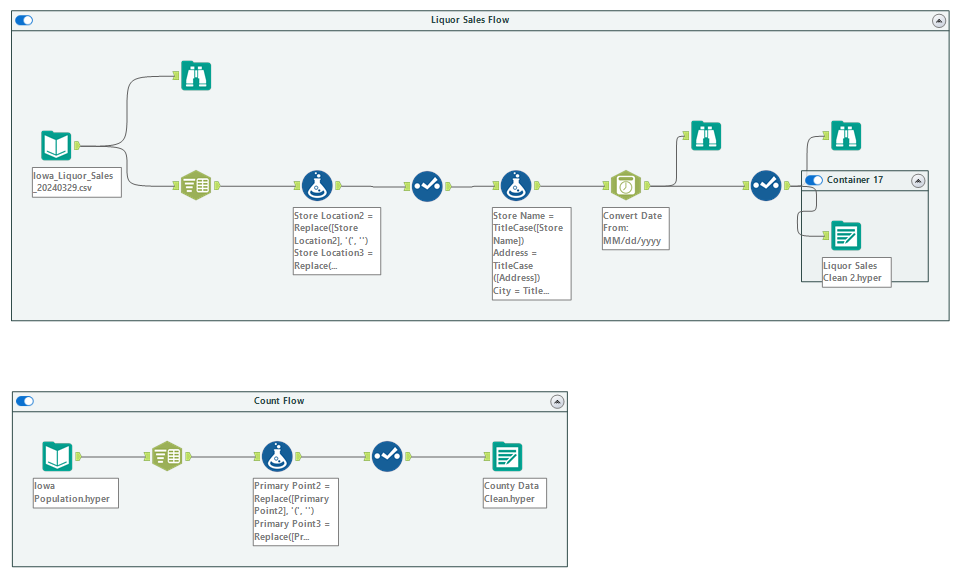Click input anchor of County Data Clean output tool
Screen dimensions: 958x575
click(x=487, y=456)
